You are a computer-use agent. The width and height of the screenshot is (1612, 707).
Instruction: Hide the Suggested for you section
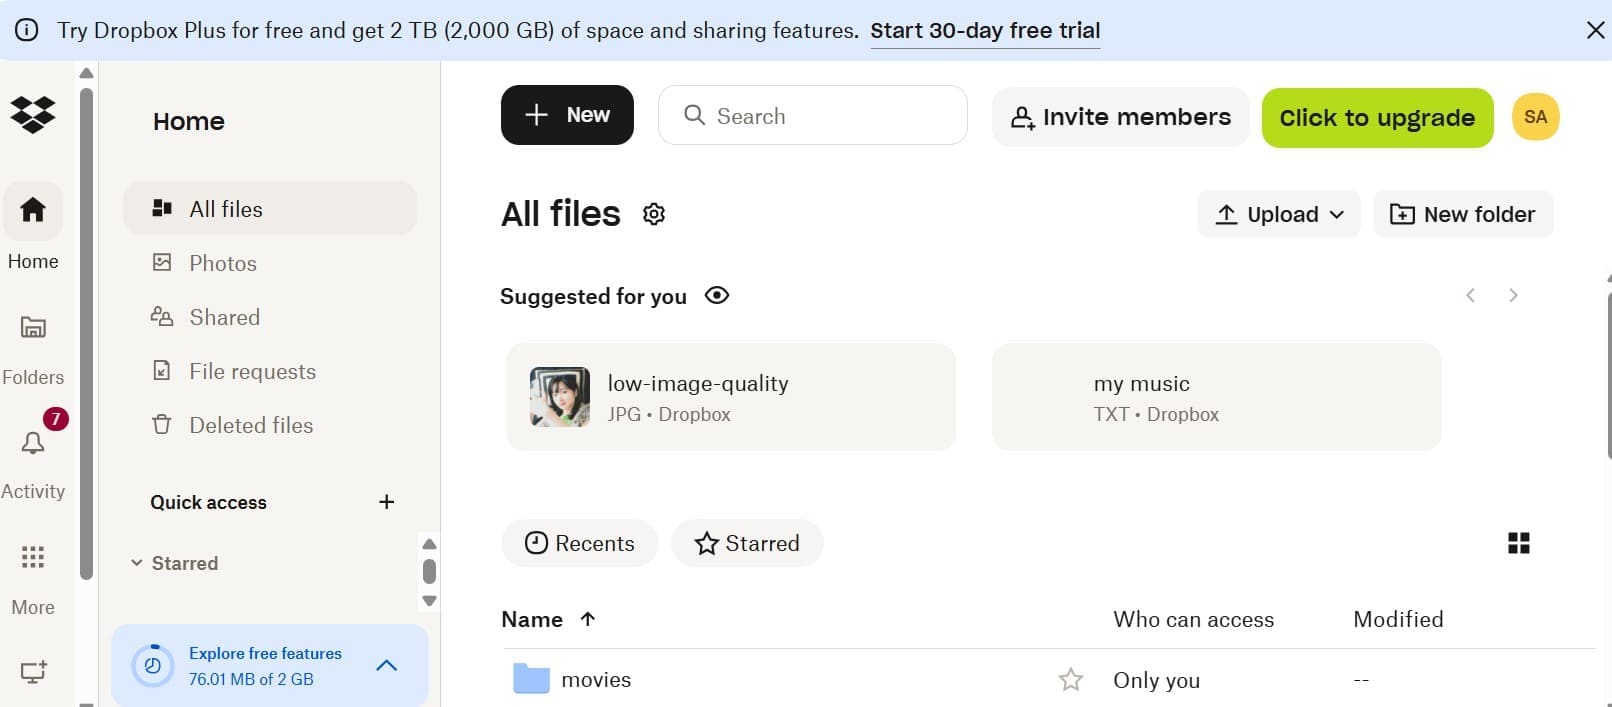click(717, 296)
